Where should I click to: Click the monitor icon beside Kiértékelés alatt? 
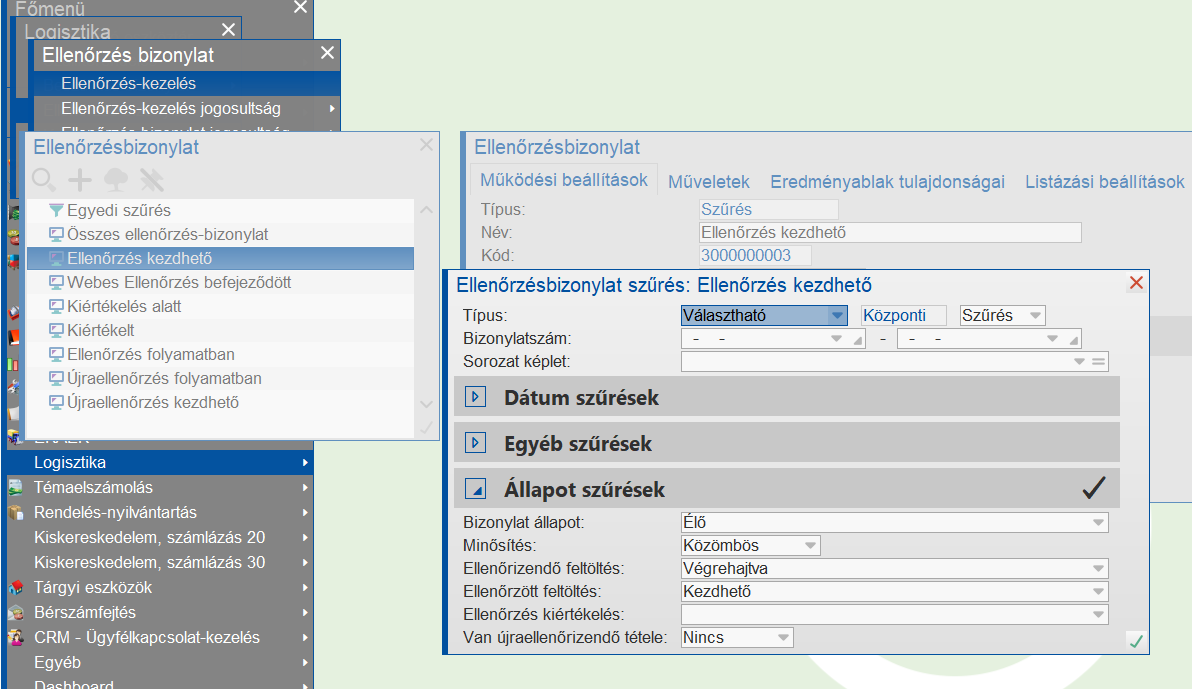pos(56,306)
